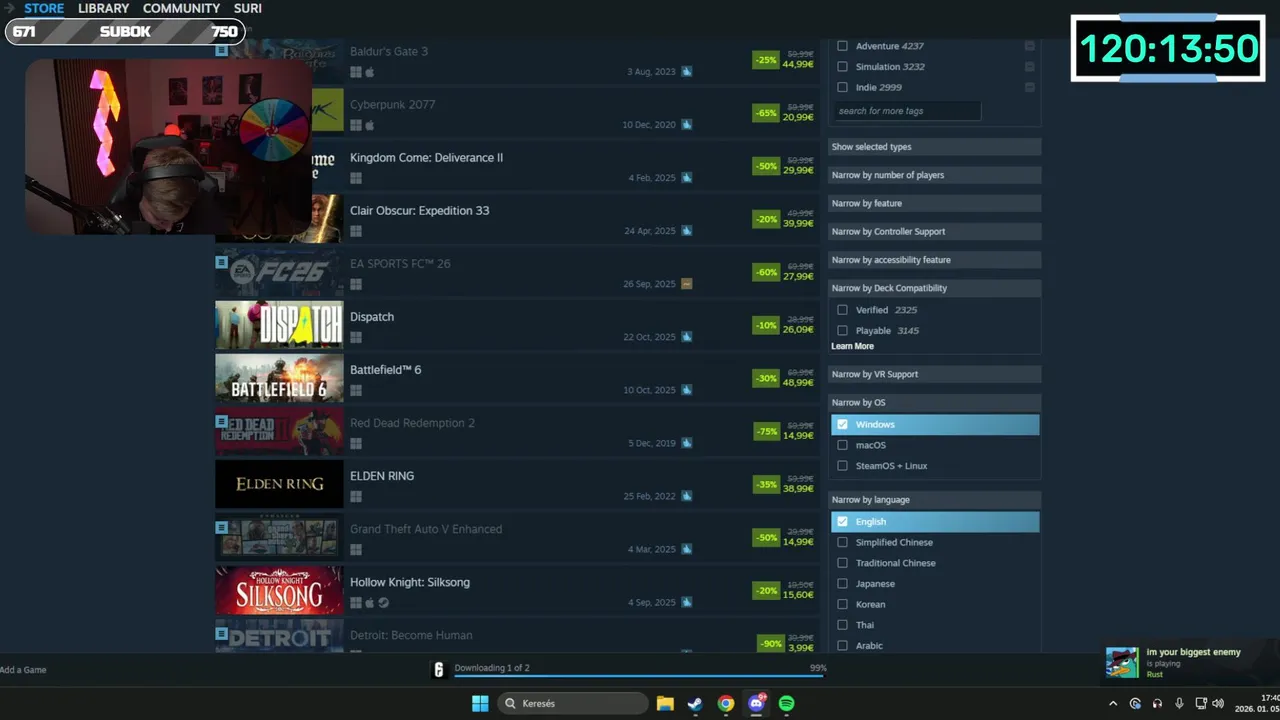Image resolution: width=1280 pixels, height=720 pixels.
Task: Click the Dispatch positive review icon
Action: tap(687, 337)
